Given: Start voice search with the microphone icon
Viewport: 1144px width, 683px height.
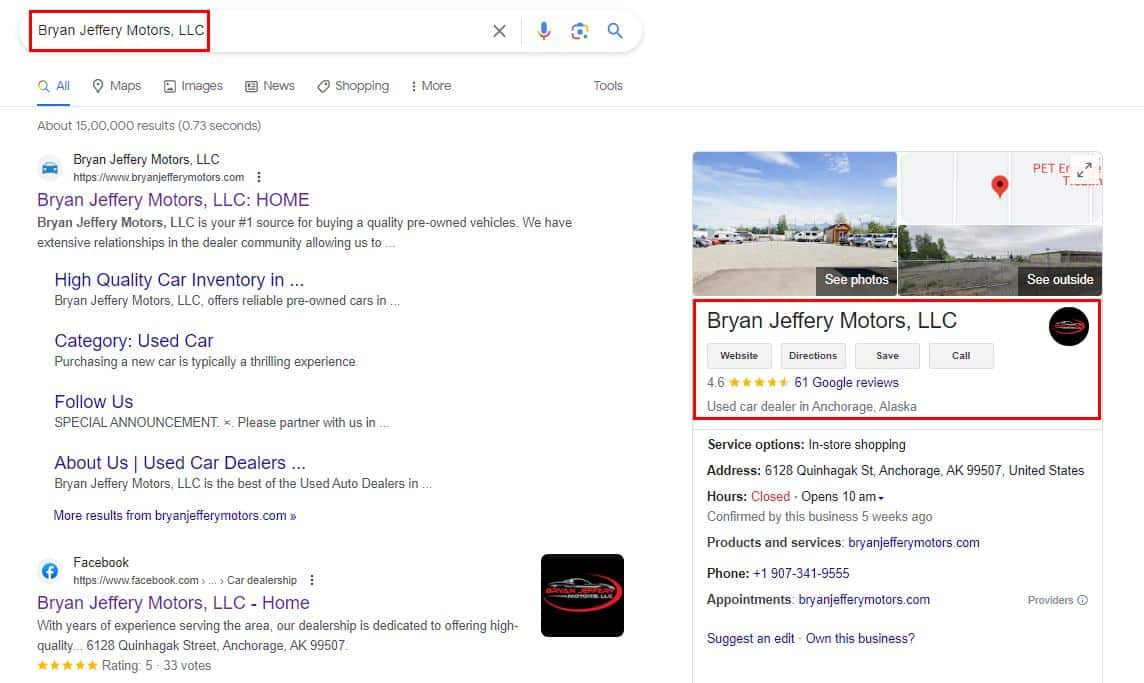Looking at the screenshot, I should tap(544, 31).
